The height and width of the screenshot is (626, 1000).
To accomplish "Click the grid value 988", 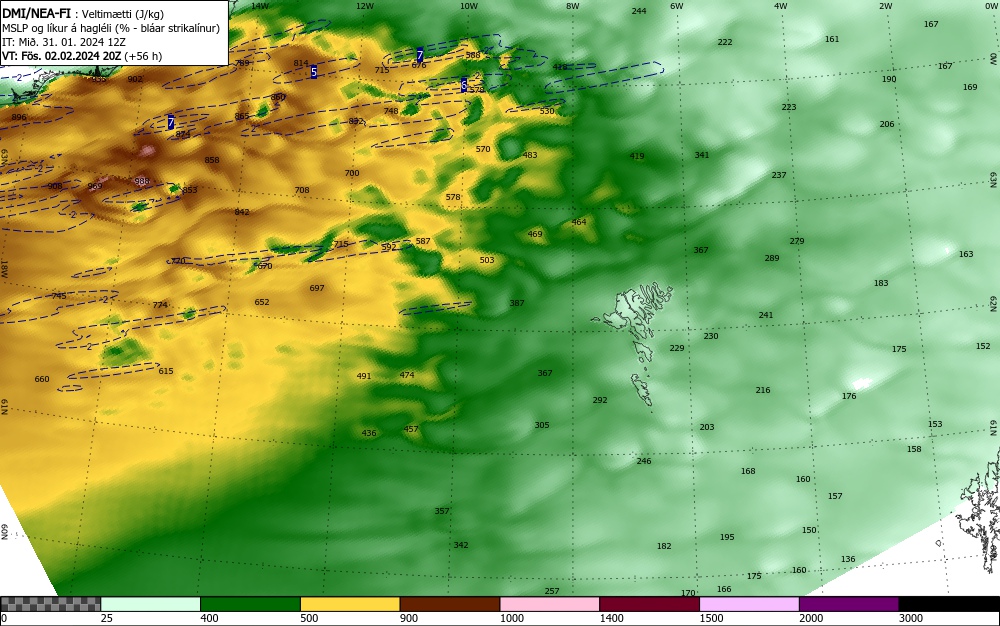I will (142, 182).
